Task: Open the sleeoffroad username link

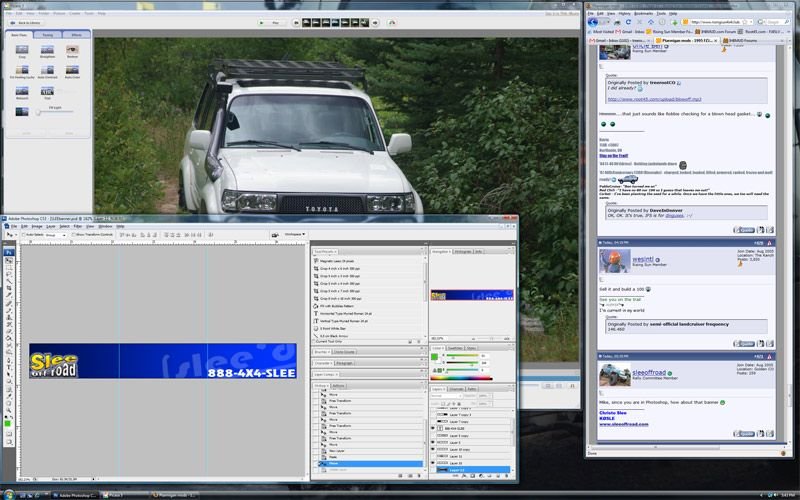Action: tap(649, 372)
